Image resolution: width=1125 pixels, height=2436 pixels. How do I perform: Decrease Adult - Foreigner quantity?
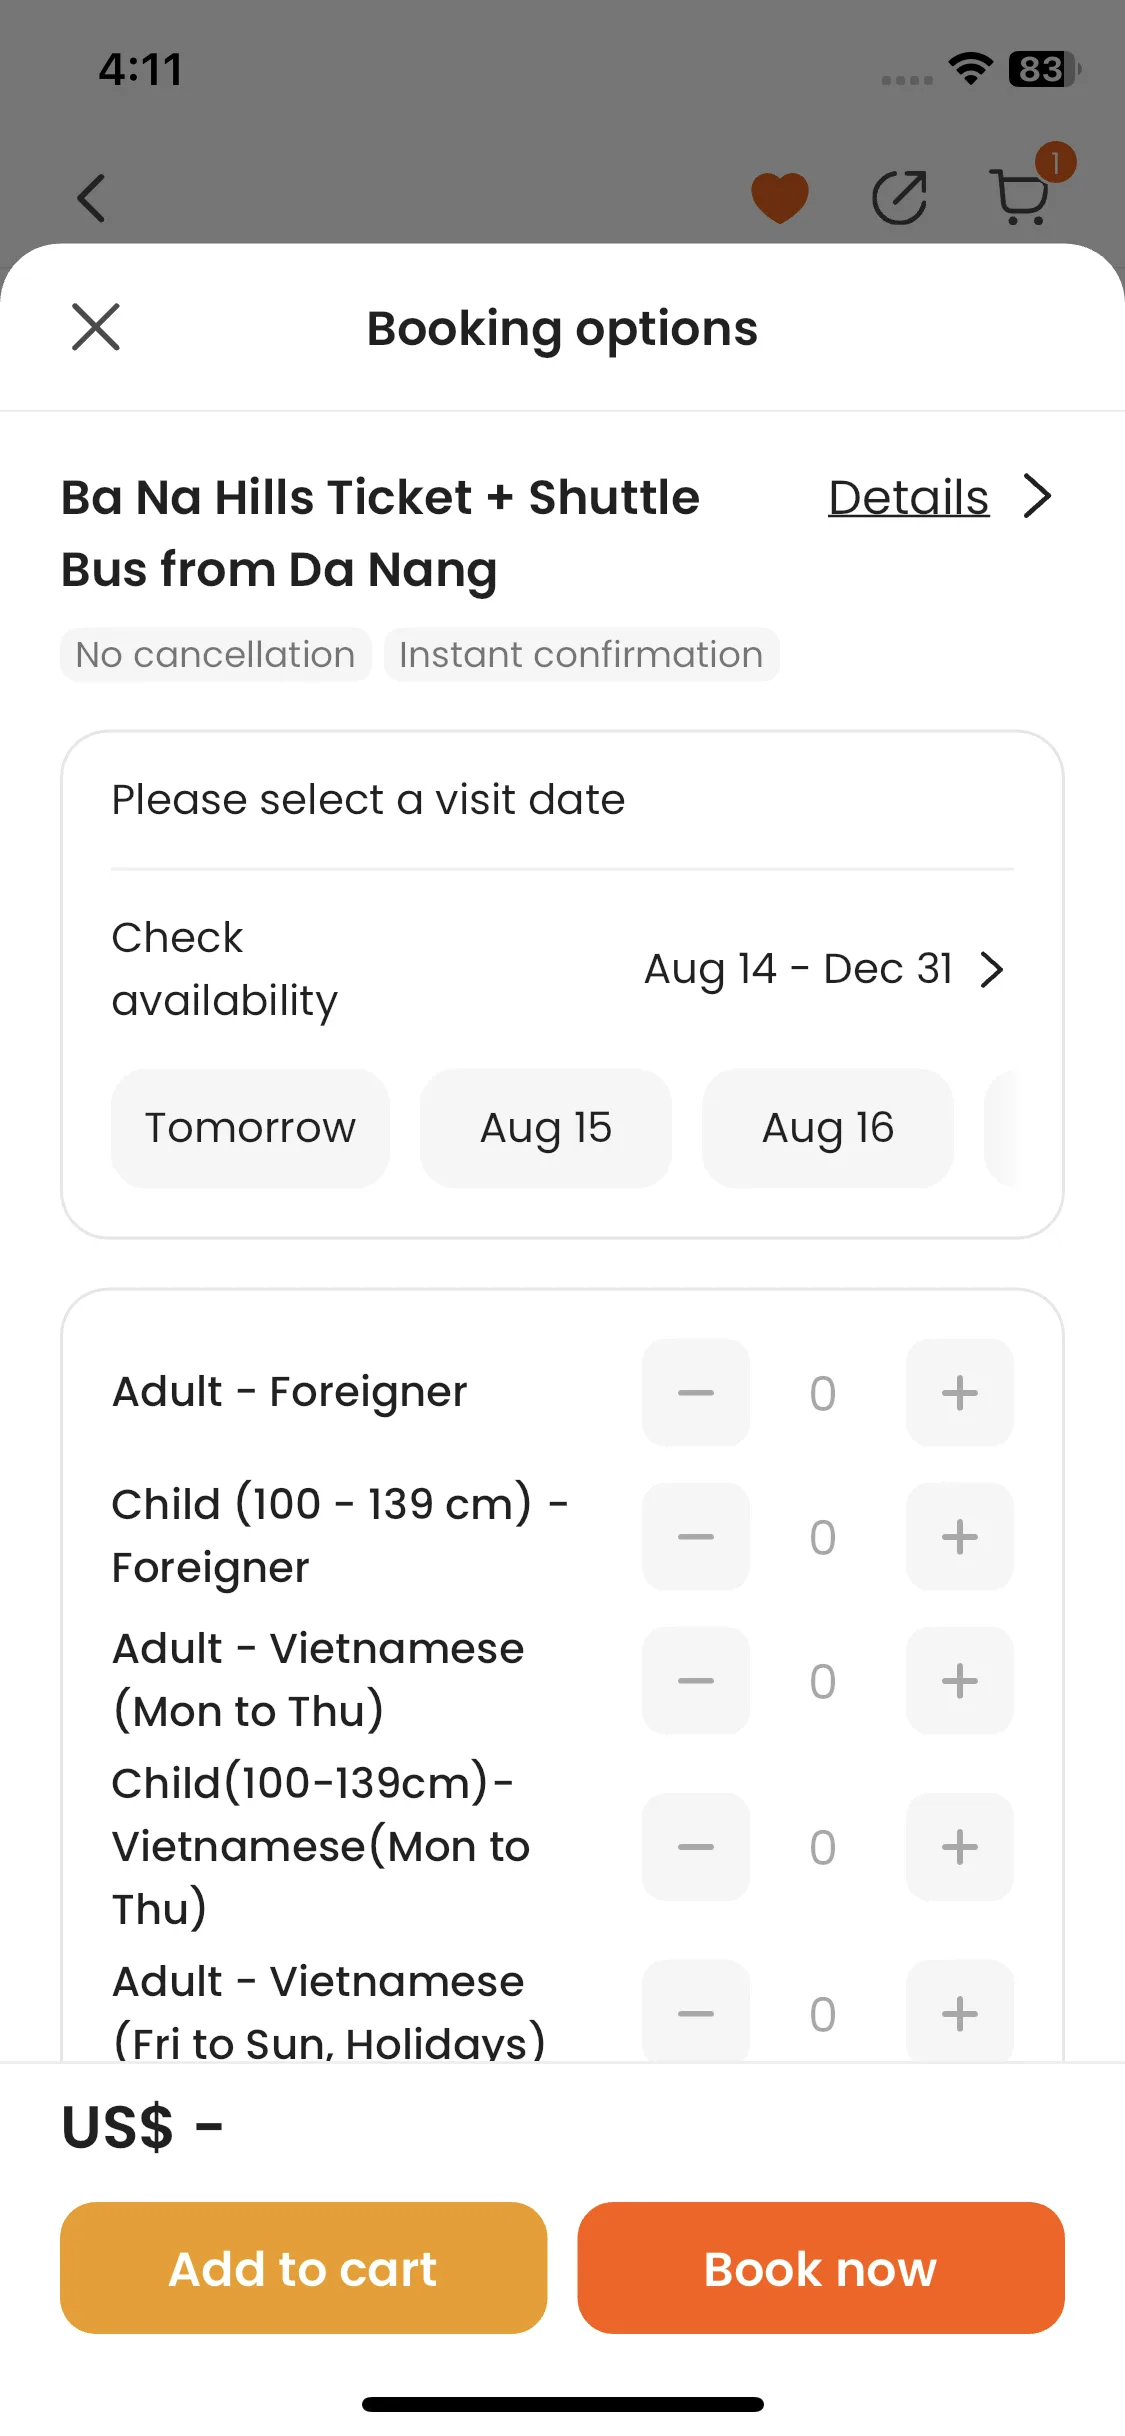pos(696,1392)
